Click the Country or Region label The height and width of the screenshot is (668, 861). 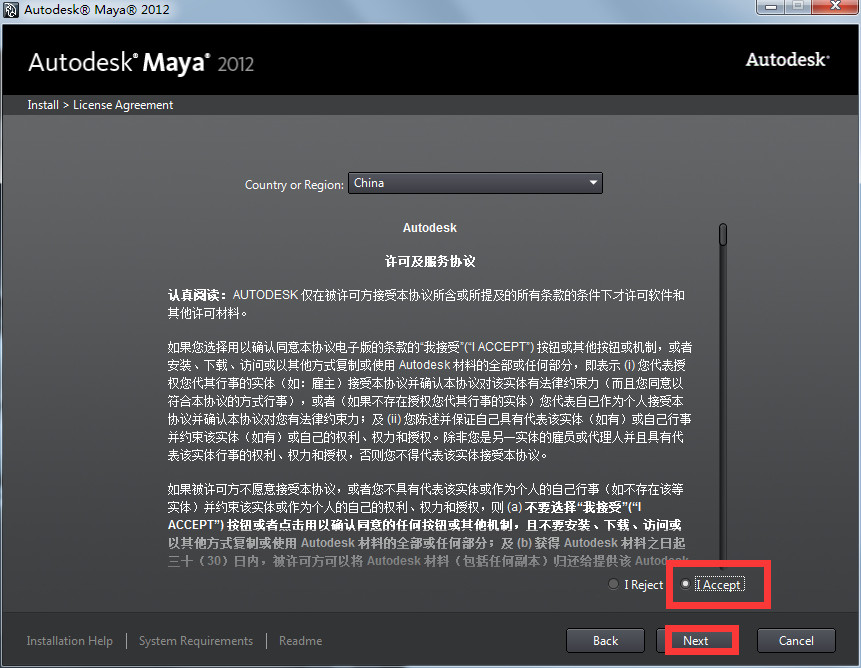[x=294, y=185]
